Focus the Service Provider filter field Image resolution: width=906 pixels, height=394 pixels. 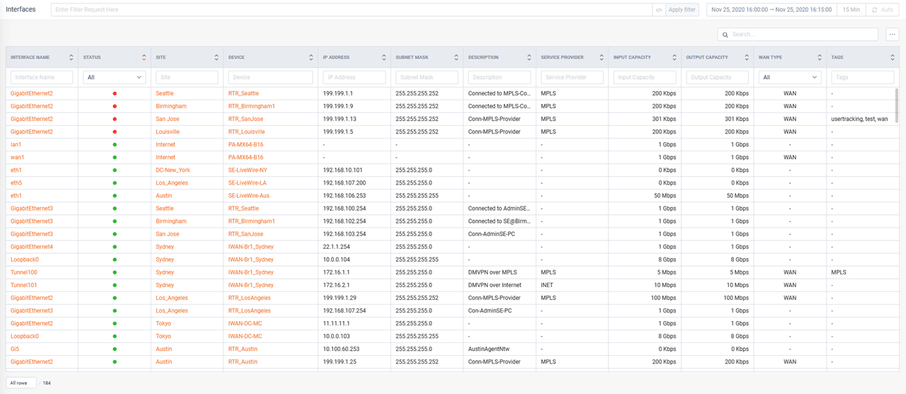pyautogui.click(x=572, y=77)
